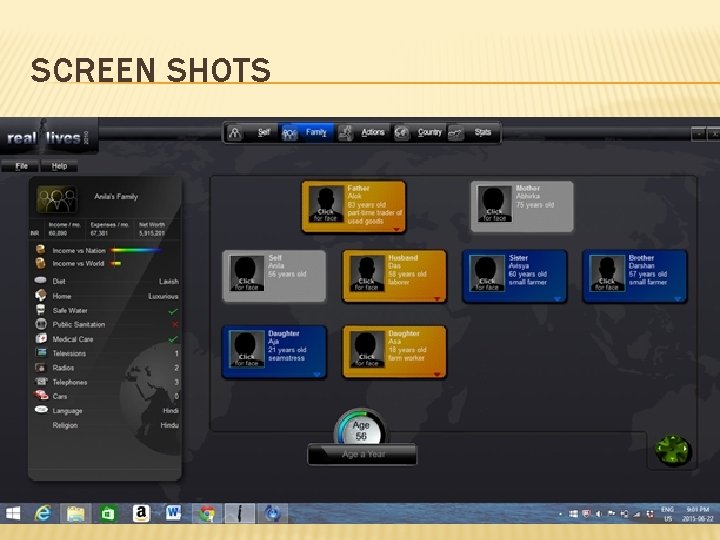Click the green gem icon
720x540 pixels.
click(x=673, y=450)
